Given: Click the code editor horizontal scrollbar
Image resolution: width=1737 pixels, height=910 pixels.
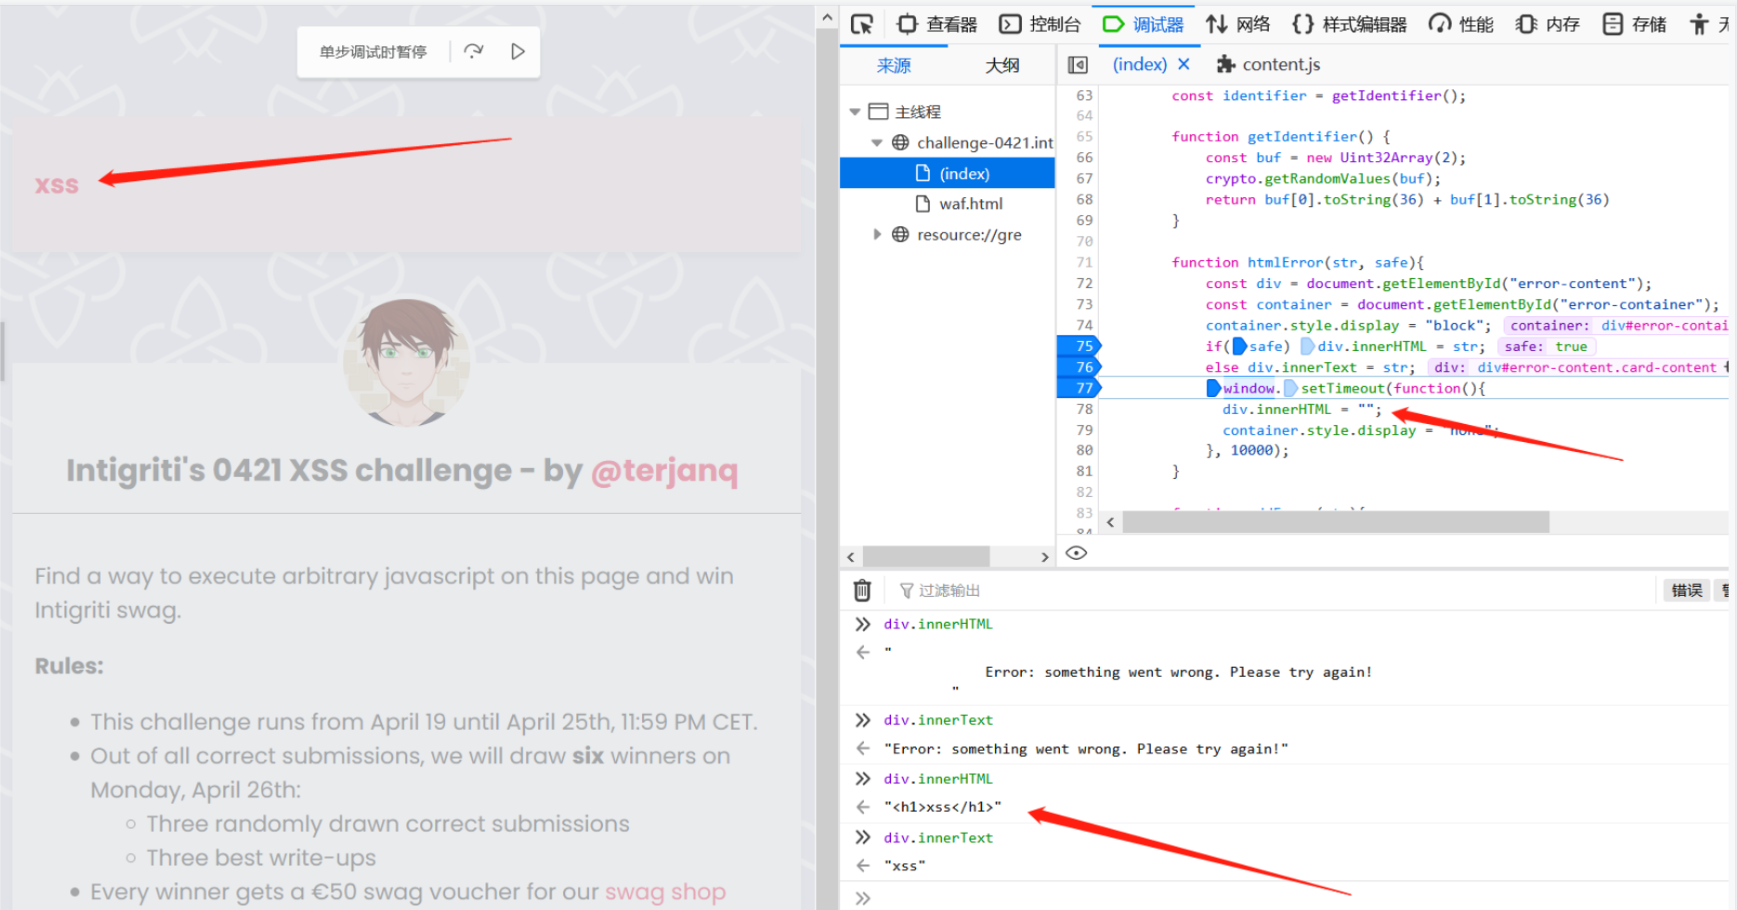Looking at the screenshot, I should pos(1335,522).
